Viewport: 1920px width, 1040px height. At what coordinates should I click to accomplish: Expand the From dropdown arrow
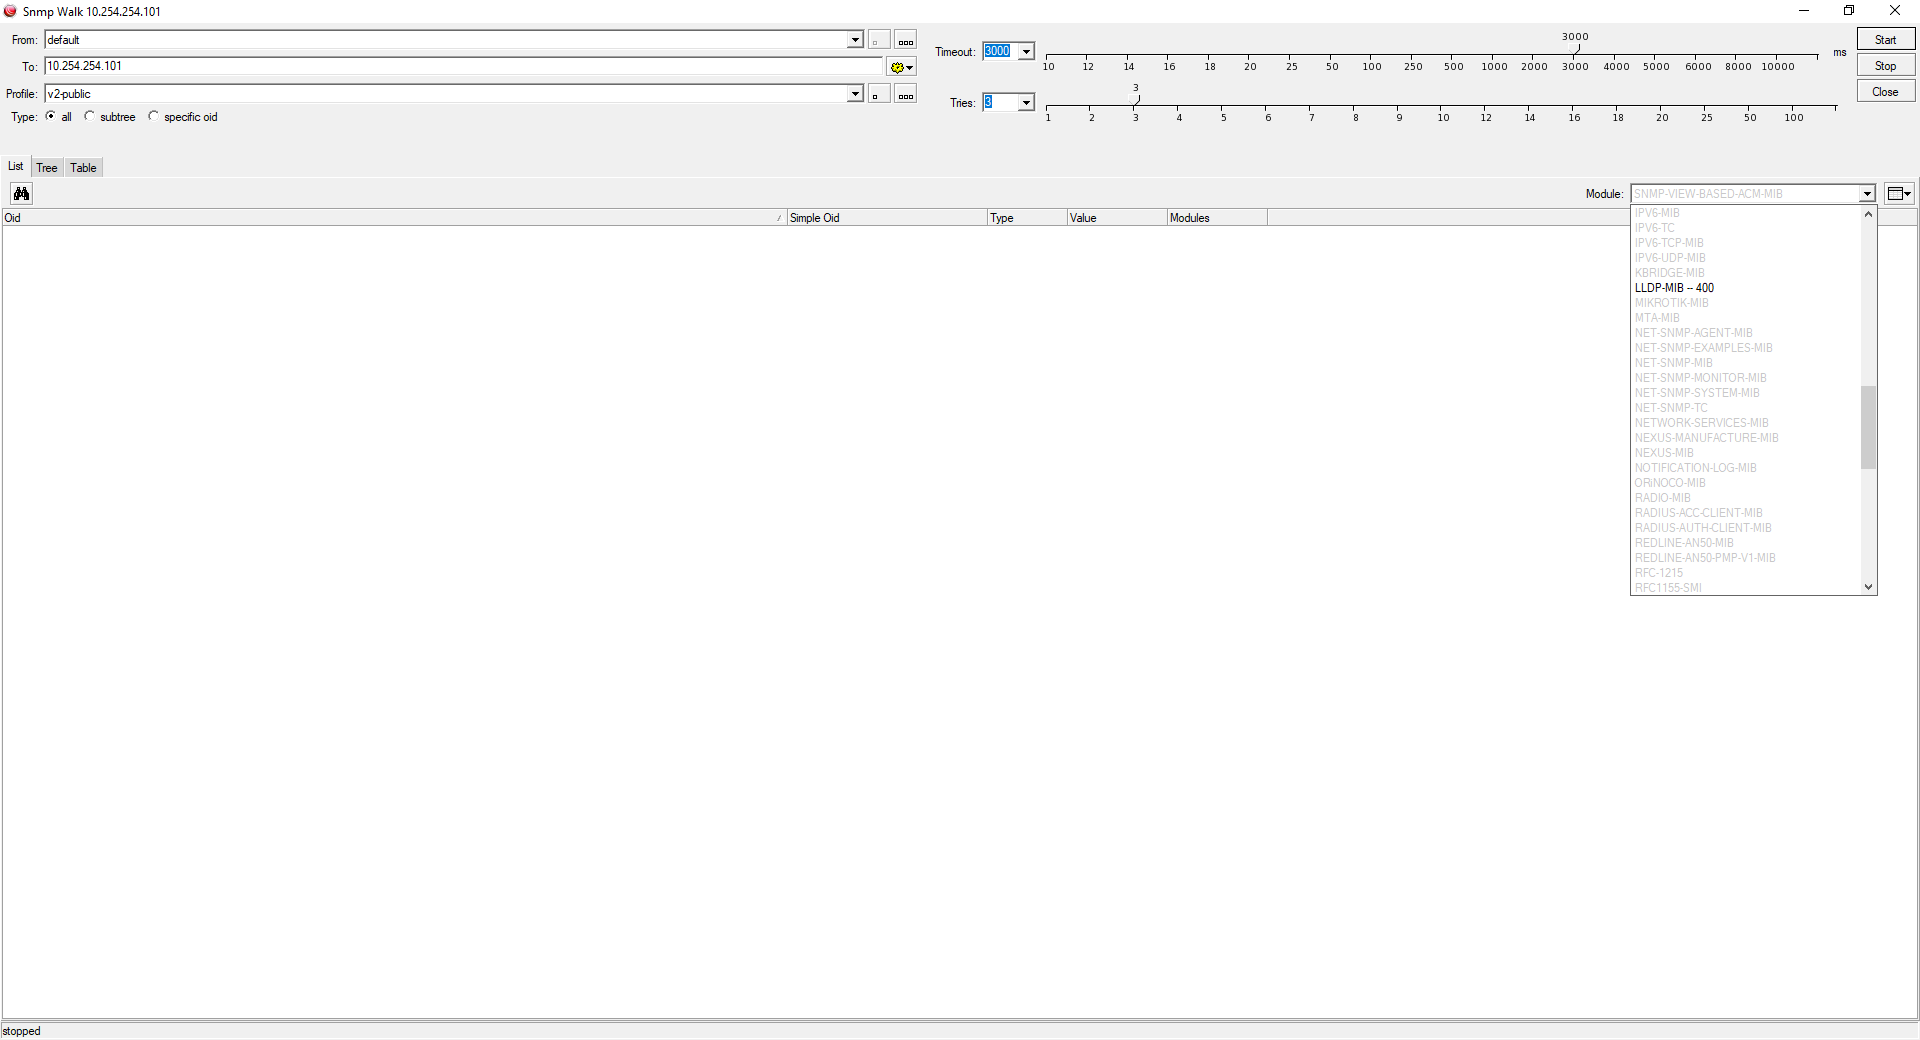(x=855, y=40)
